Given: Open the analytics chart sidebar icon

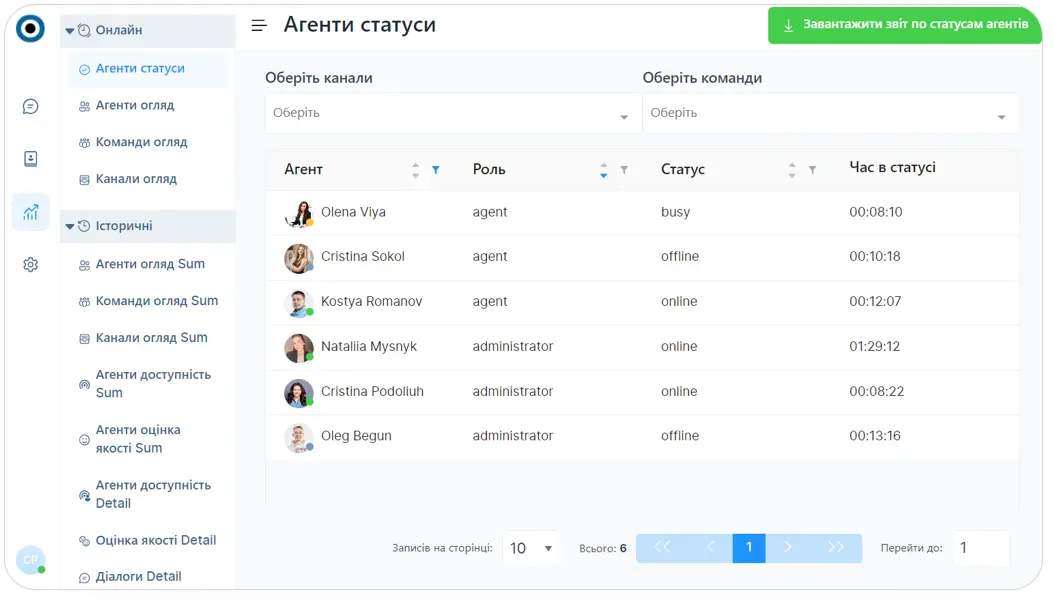Looking at the screenshot, I should coord(30,212).
